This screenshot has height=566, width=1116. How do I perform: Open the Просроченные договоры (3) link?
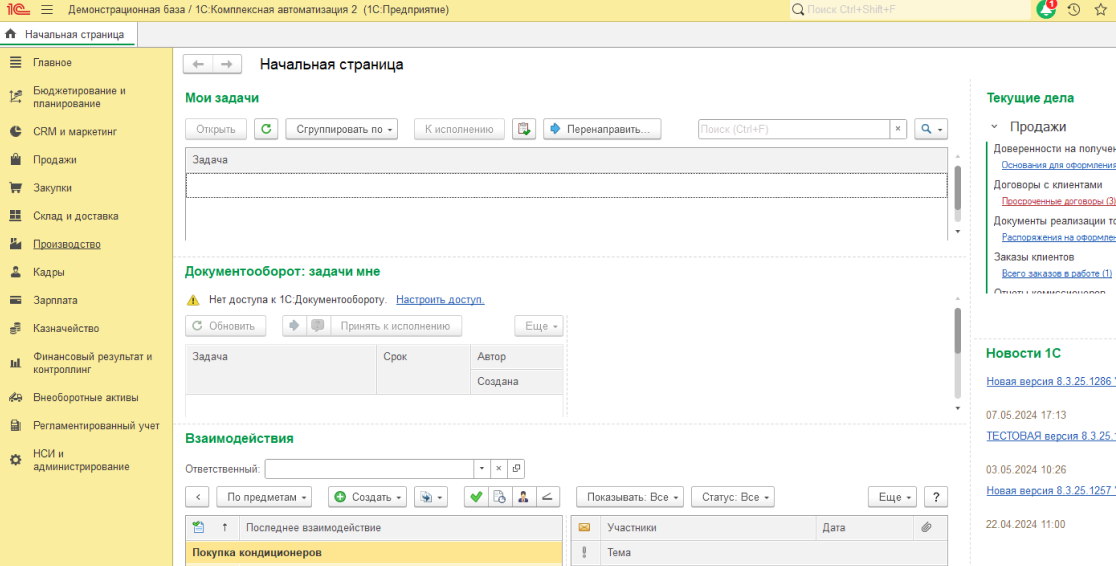[x=1058, y=201]
